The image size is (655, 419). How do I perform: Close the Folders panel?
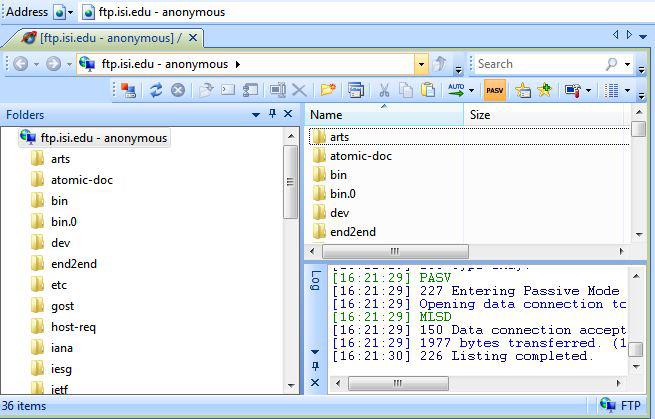tap(288, 114)
